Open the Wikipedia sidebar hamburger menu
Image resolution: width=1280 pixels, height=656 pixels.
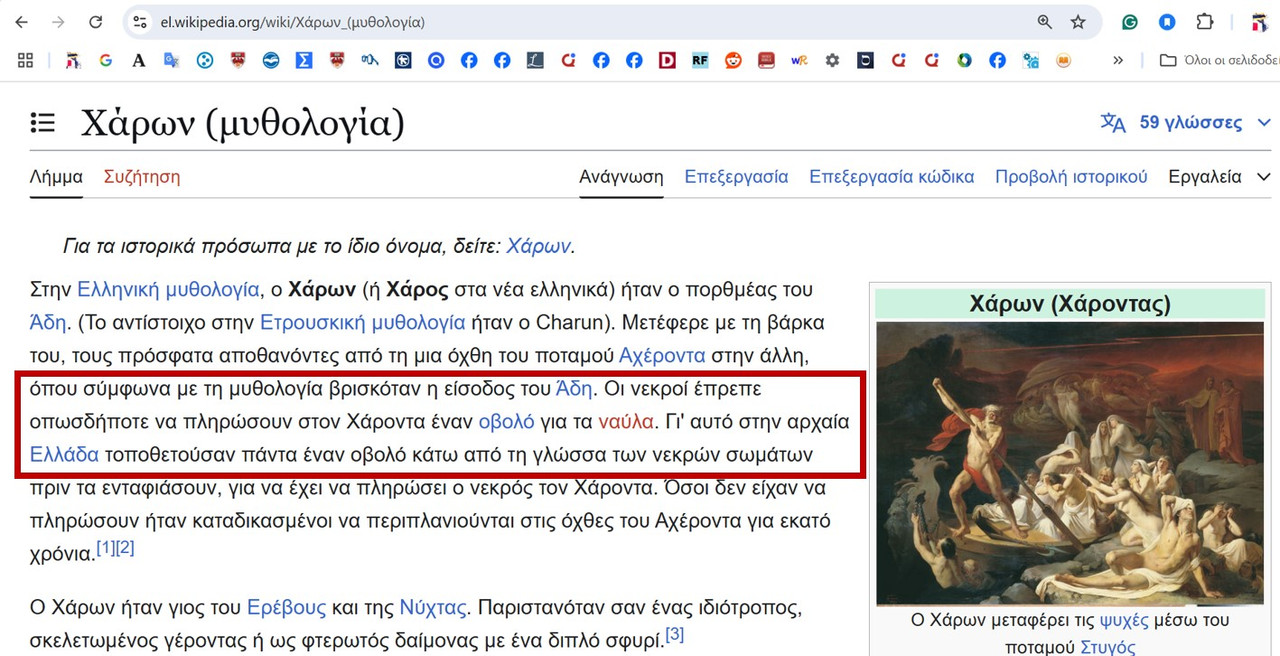click(x=43, y=123)
